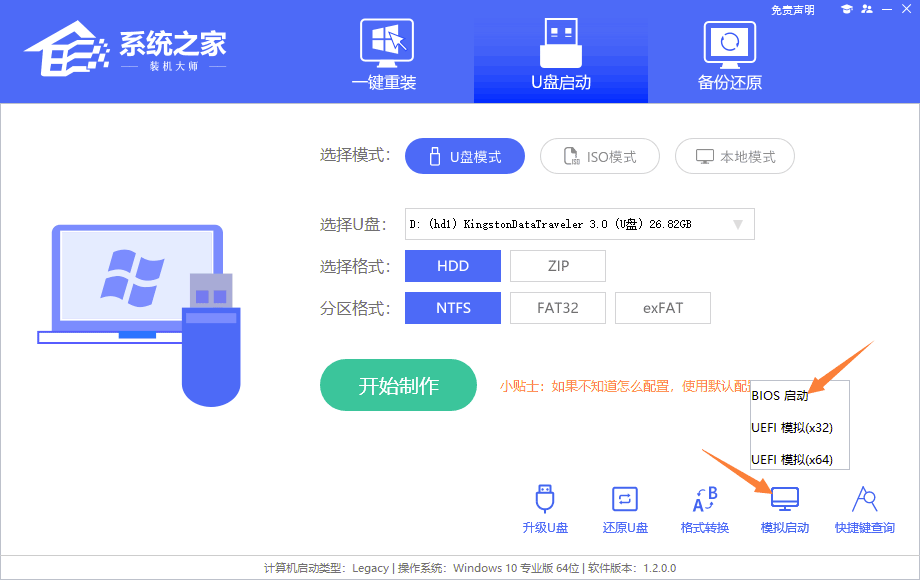920x580 pixels.
Task: Switch to the 一键重装 tab
Action: pyautogui.click(x=384, y=53)
